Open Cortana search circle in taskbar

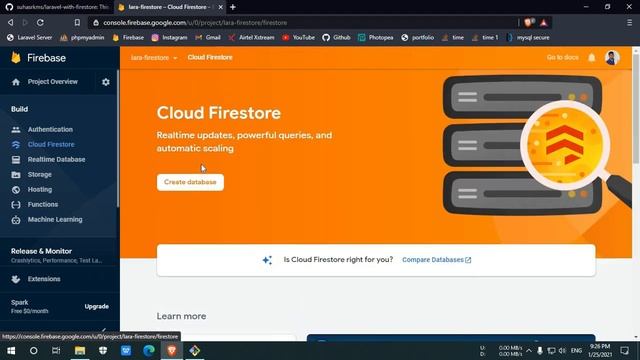(x=33, y=351)
